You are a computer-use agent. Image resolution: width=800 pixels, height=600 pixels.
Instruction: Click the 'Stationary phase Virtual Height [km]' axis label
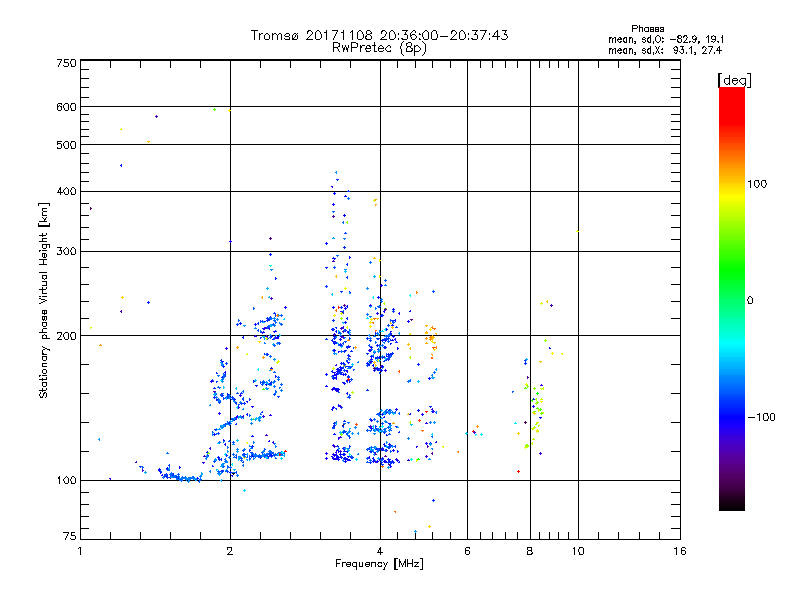click(x=44, y=300)
